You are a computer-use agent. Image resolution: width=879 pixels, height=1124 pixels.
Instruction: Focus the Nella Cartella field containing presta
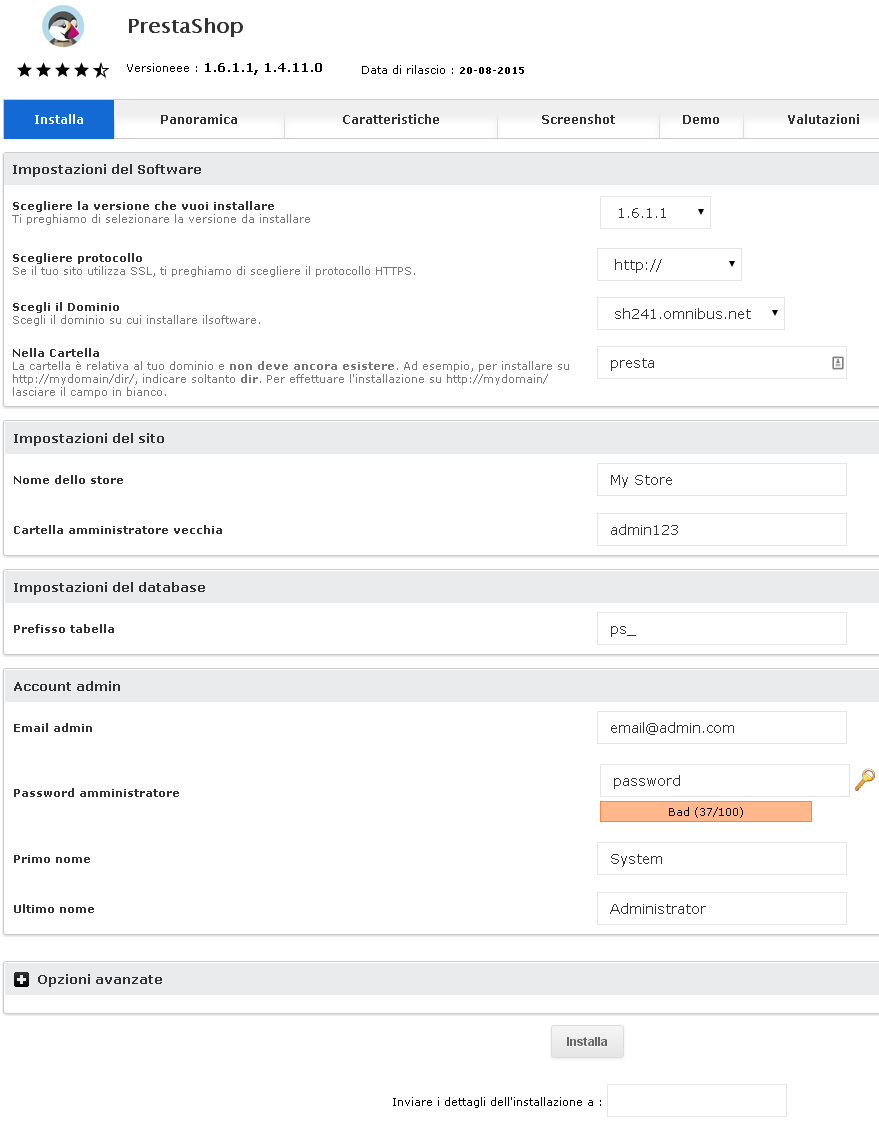pyautogui.click(x=721, y=363)
